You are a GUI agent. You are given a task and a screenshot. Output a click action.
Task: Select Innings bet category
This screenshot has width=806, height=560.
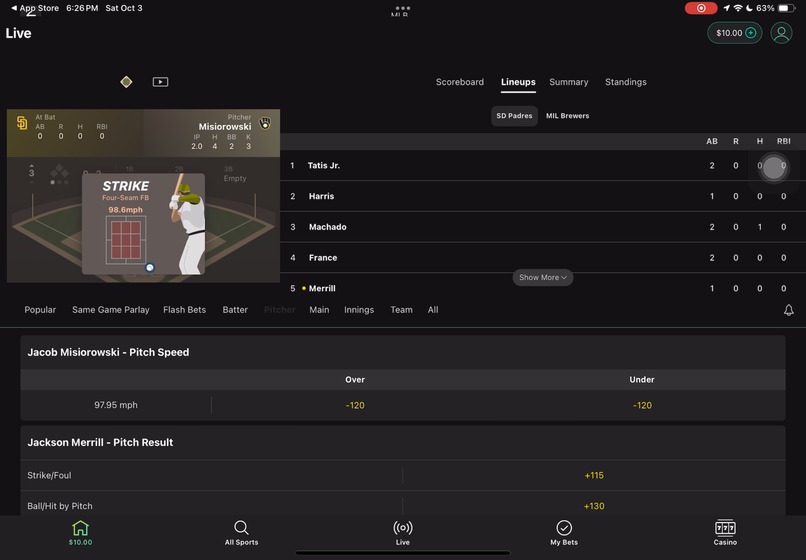click(x=359, y=310)
